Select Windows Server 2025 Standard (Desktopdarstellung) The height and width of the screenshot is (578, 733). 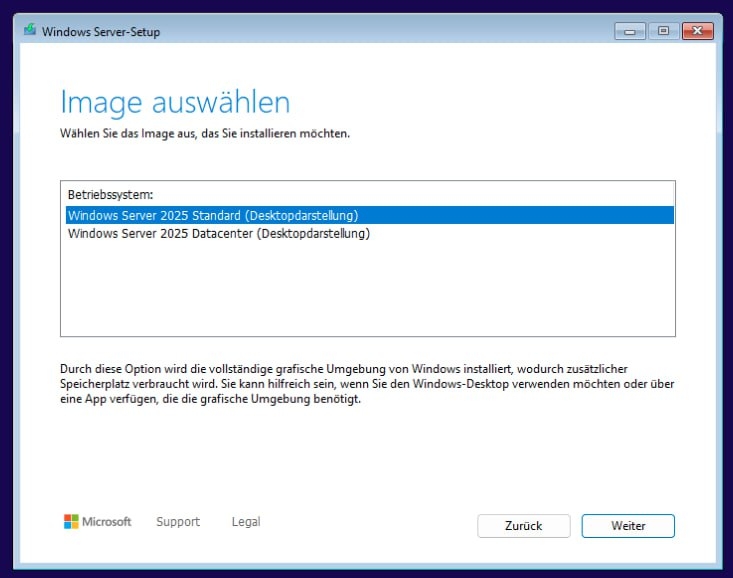click(x=369, y=215)
